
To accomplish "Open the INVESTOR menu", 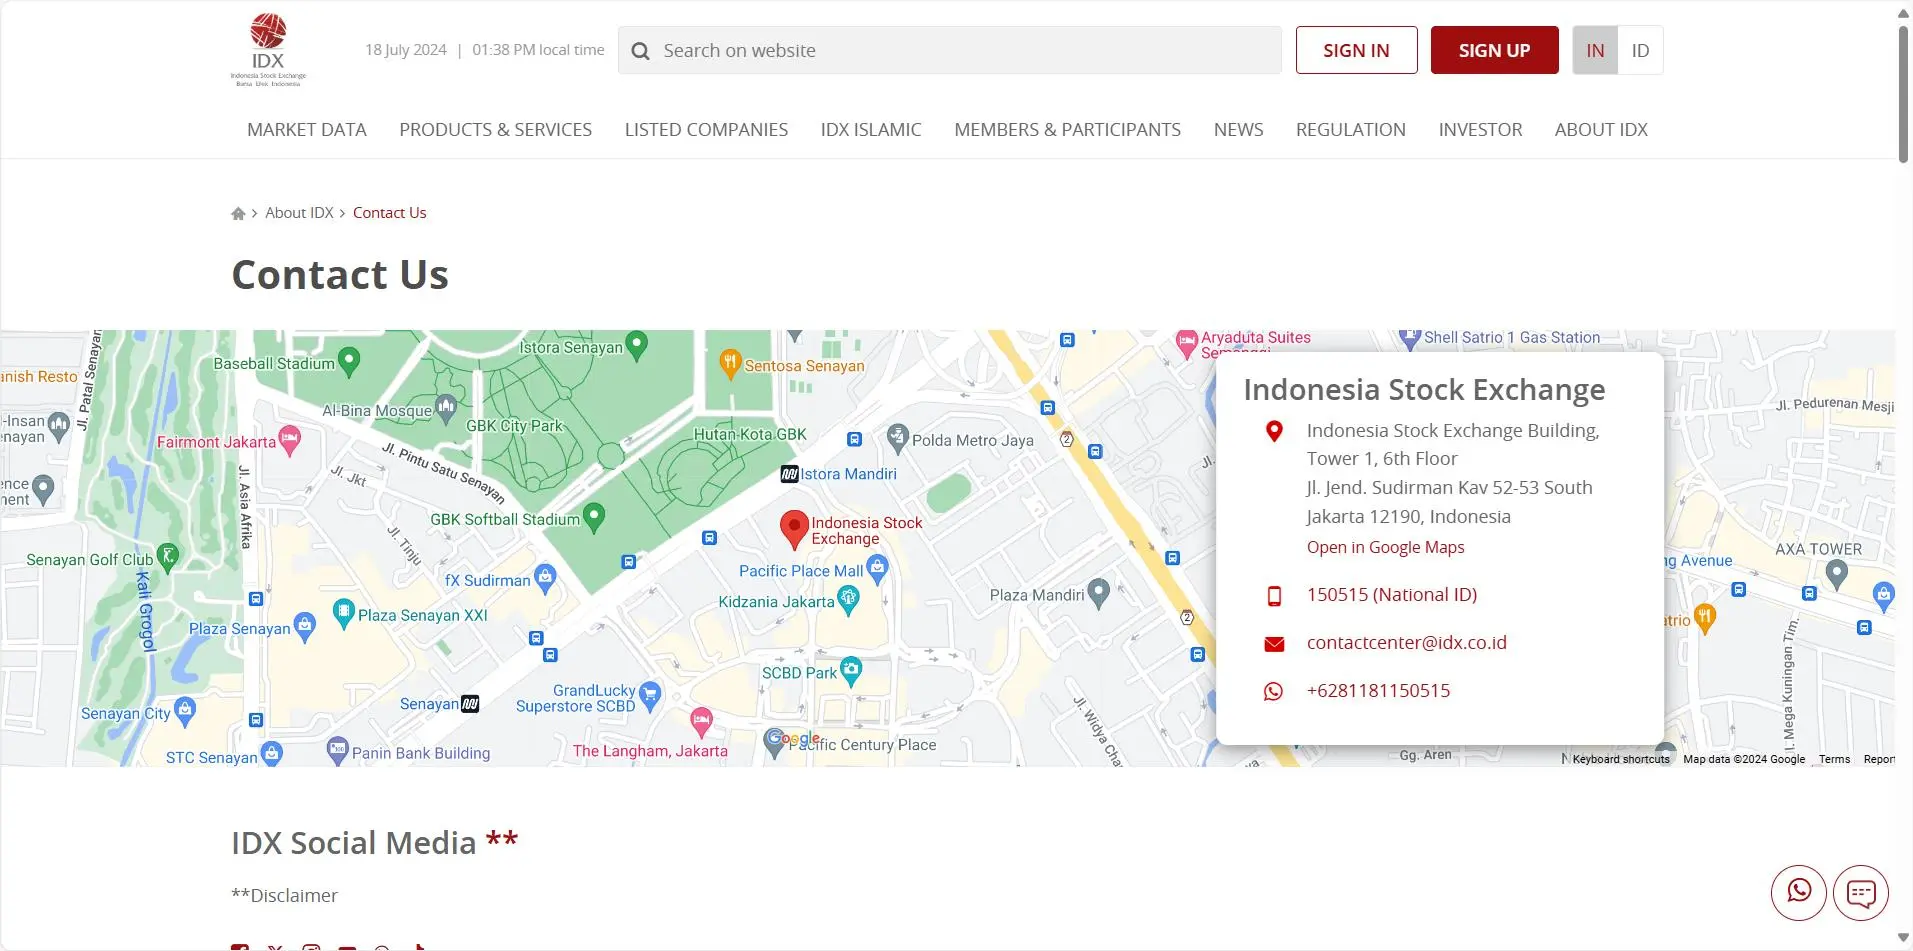I will [x=1480, y=129].
